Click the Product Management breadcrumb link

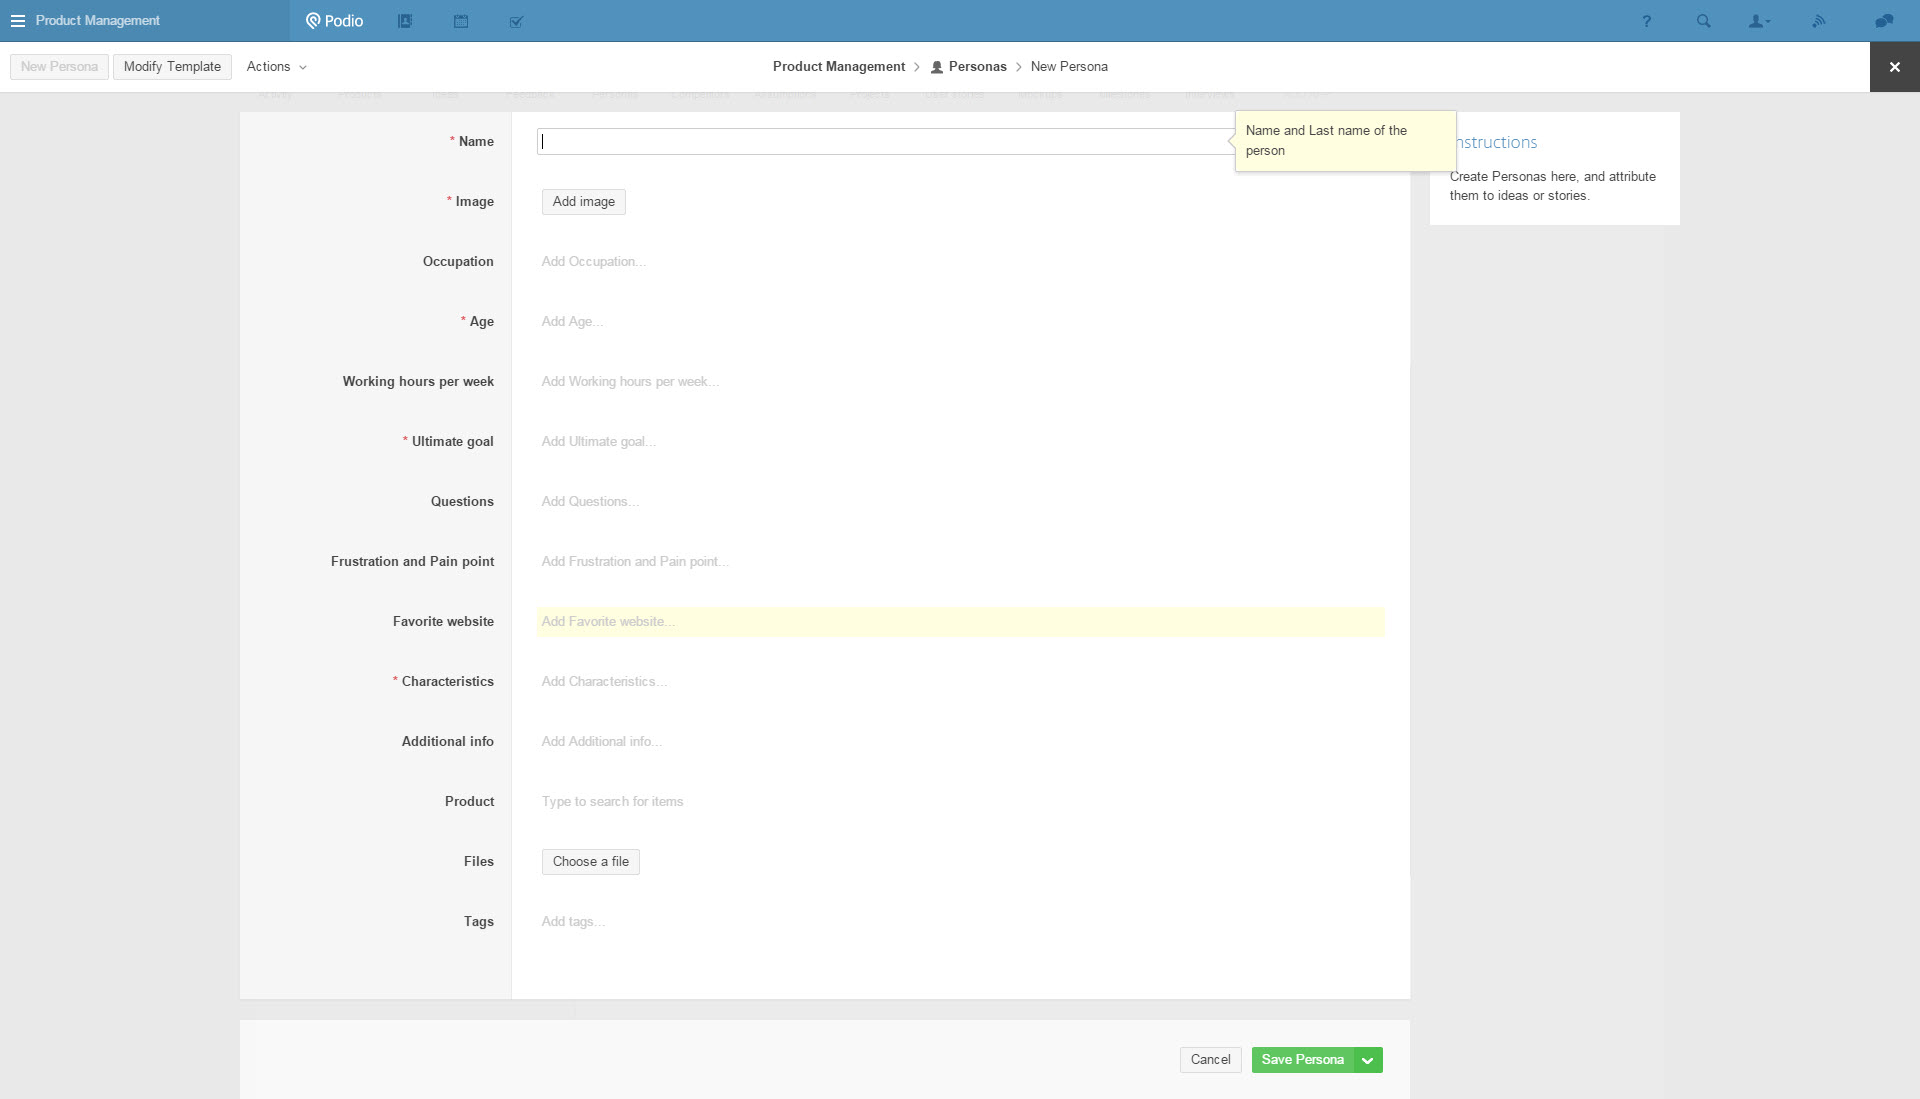click(x=838, y=67)
